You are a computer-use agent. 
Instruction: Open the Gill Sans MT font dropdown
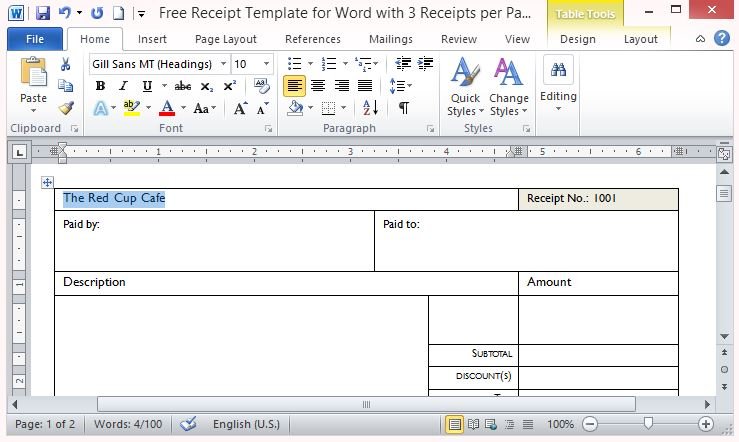click(x=223, y=64)
